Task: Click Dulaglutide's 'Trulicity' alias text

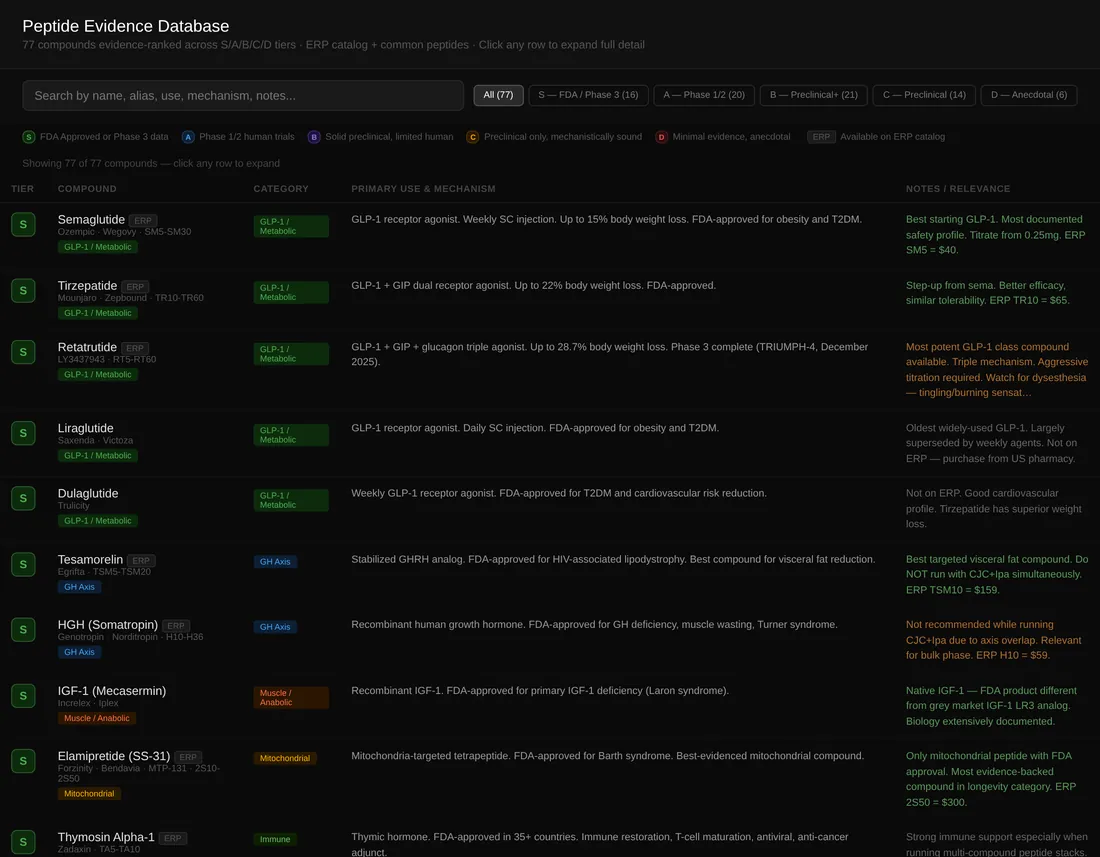Action: click(x=74, y=506)
